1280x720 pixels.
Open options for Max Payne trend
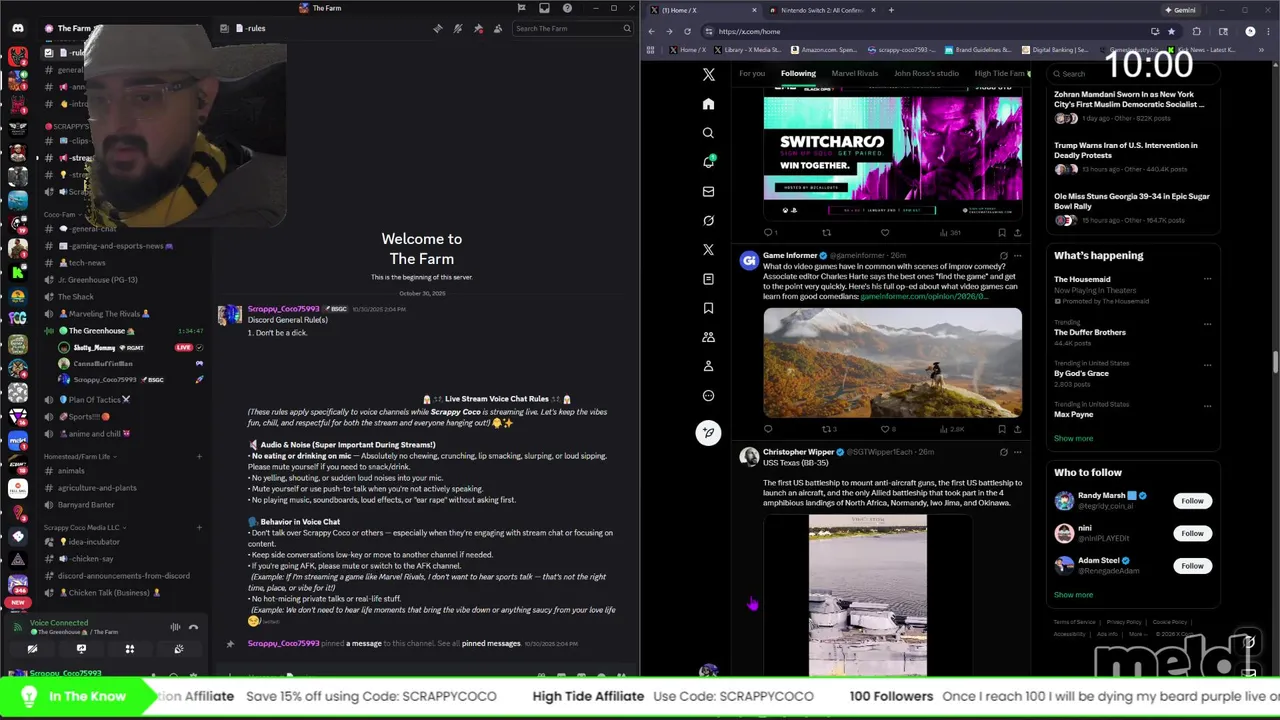1207,406
